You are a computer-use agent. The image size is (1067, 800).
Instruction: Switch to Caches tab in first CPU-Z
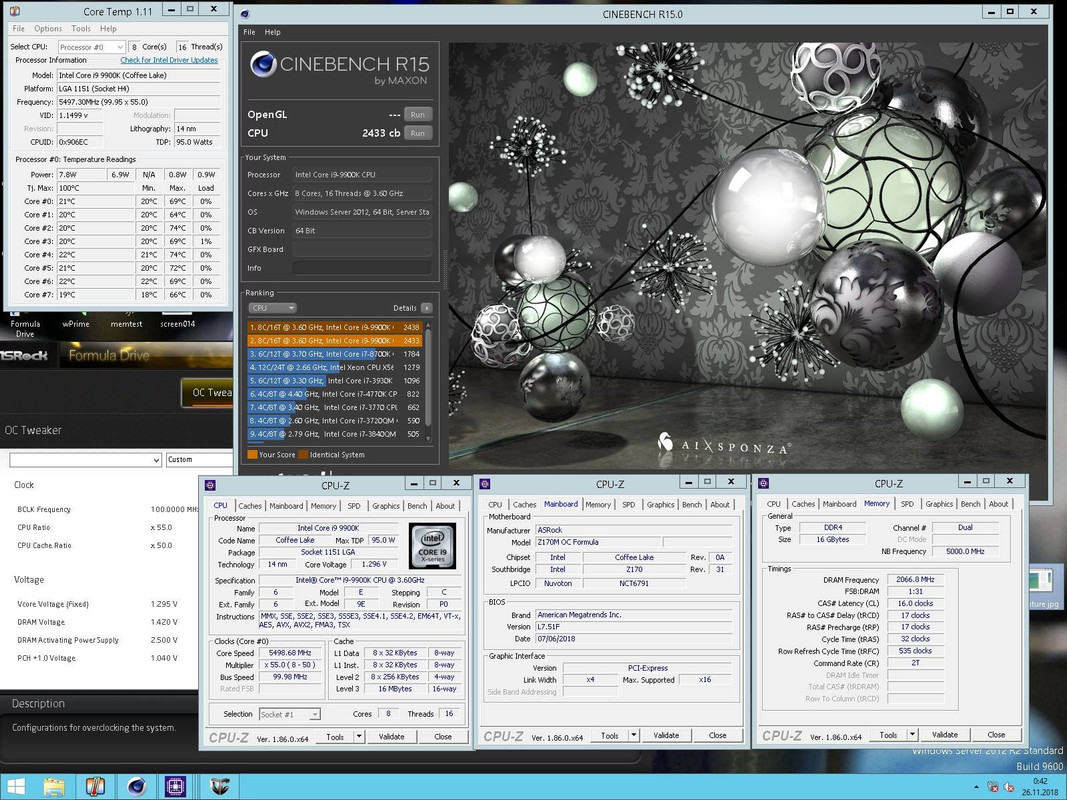pyautogui.click(x=250, y=506)
